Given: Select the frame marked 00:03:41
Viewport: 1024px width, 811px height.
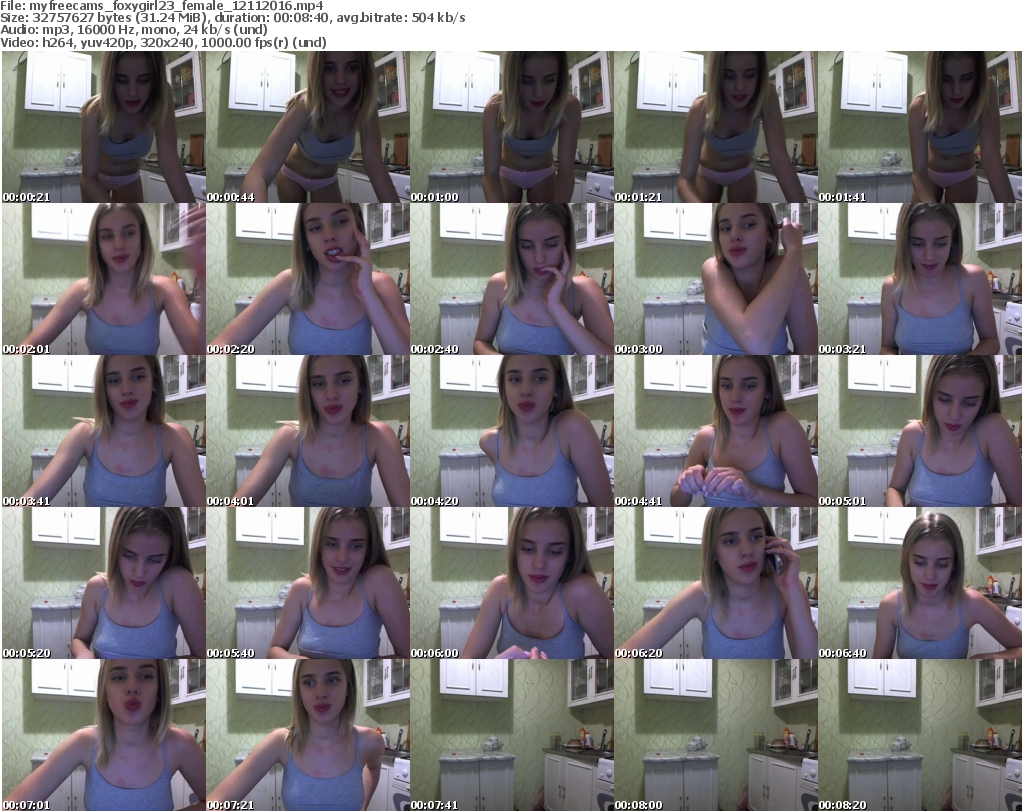Looking at the screenshot, I should tap(103, 431).
